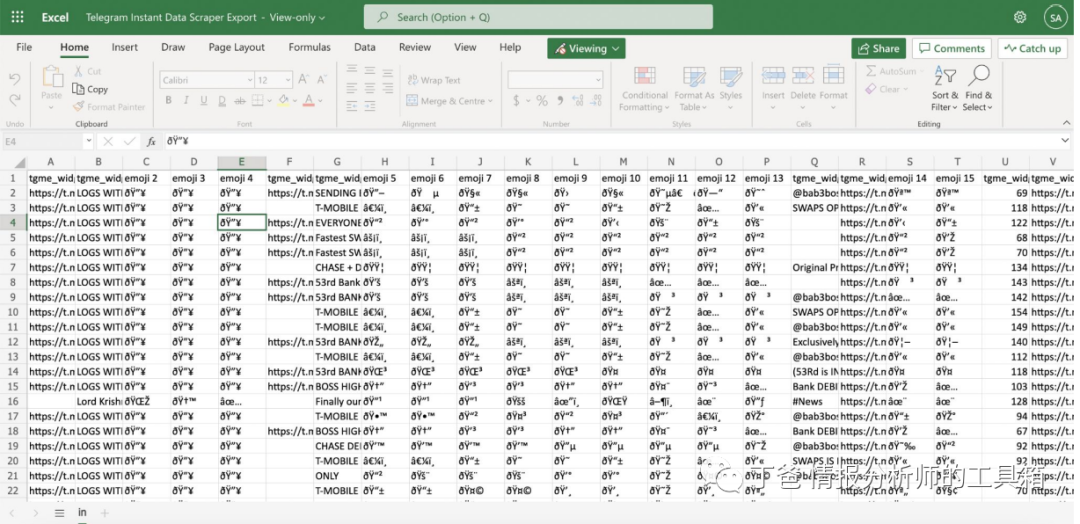Click the Undo arrow icon
1080x524 pixels.
[14, 79]
